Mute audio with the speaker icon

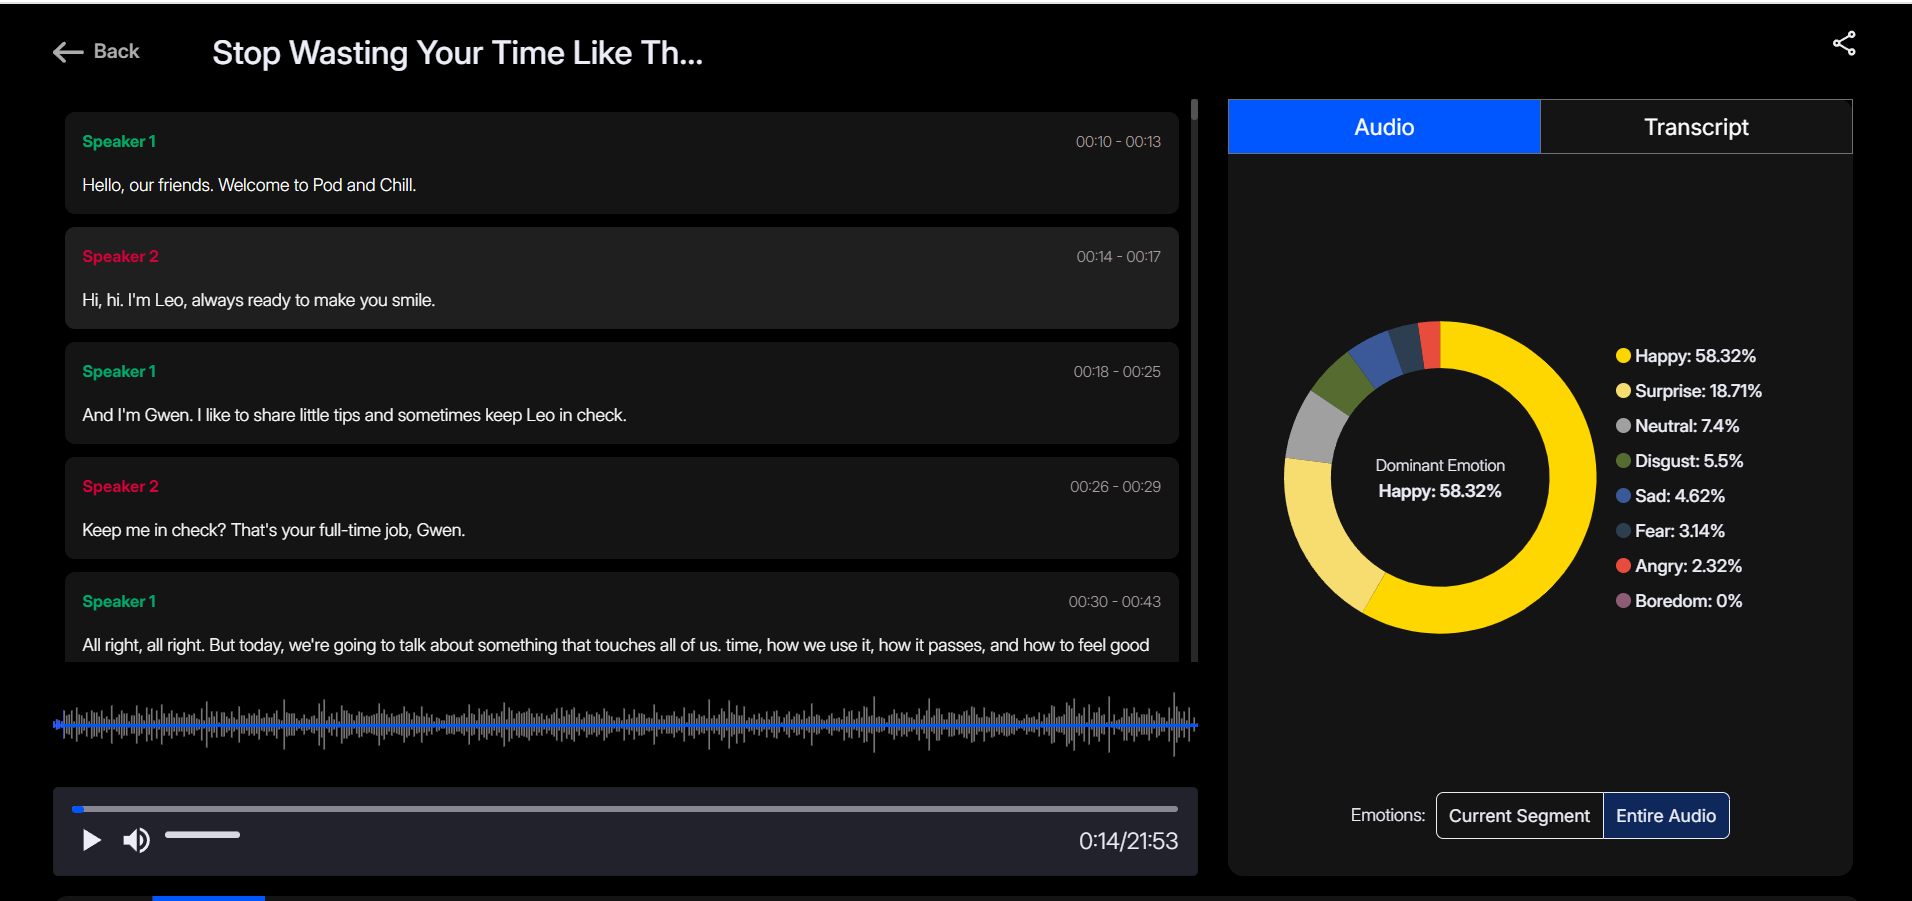[136, 840]
